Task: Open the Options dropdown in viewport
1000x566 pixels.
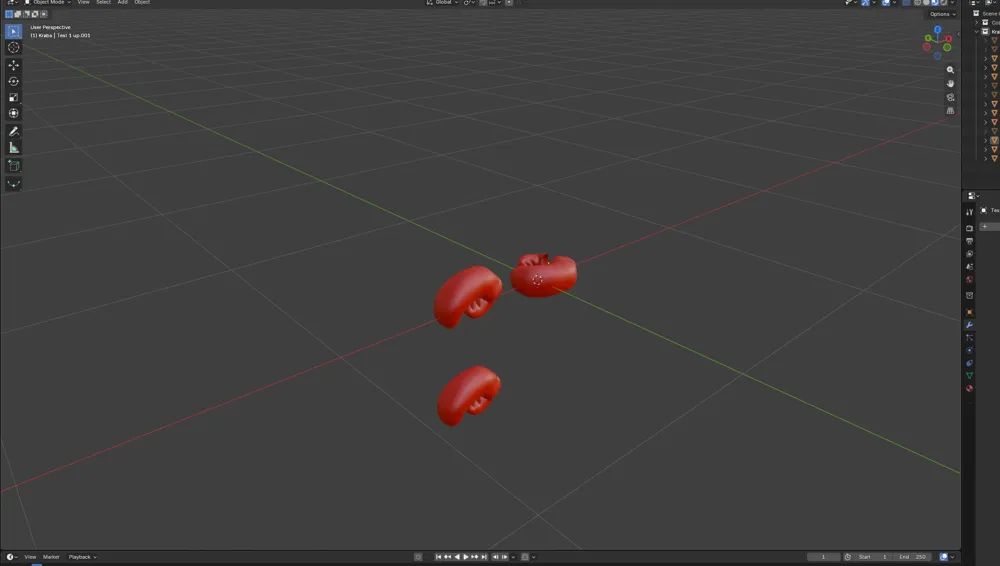Action: click(943, 14)
